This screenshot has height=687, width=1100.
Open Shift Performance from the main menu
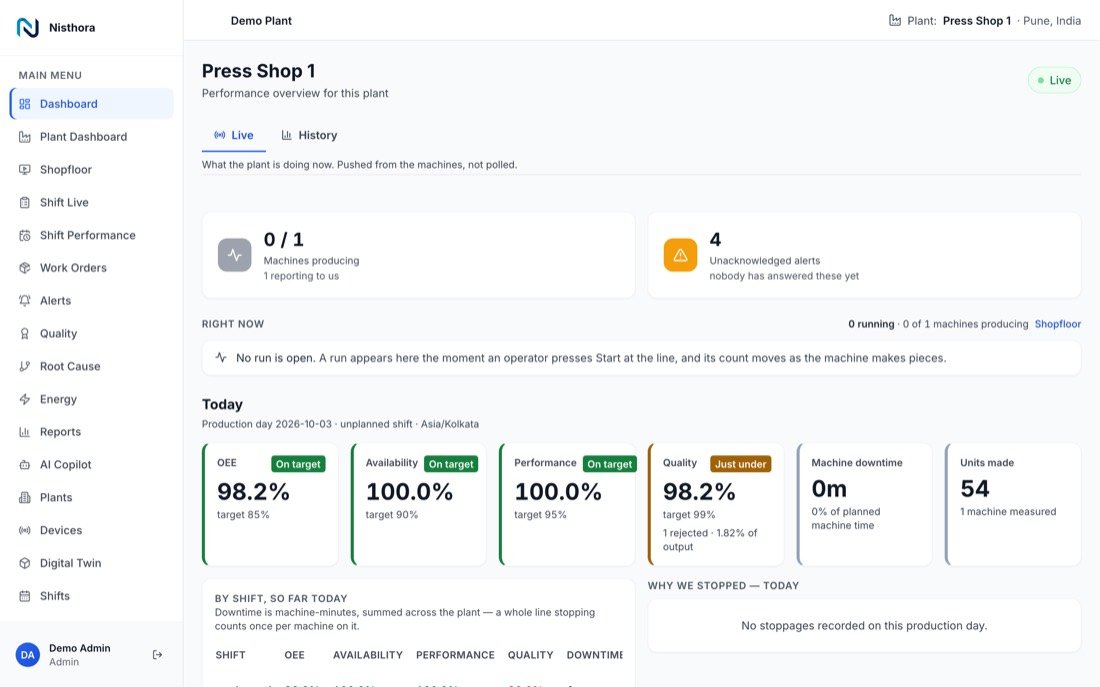click(x=91, y=235)
